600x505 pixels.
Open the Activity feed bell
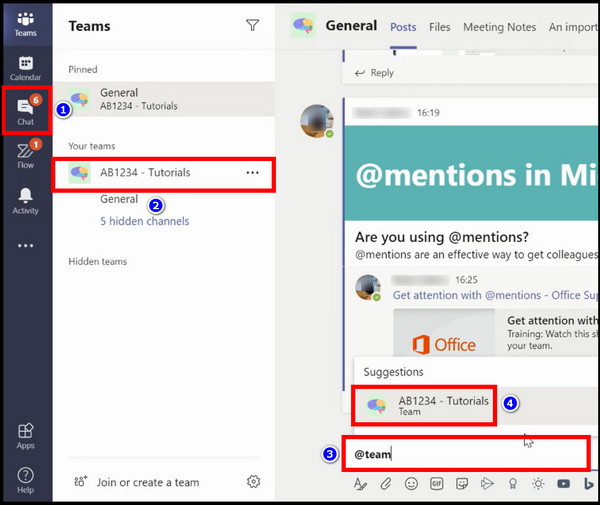tap(26, 201)
